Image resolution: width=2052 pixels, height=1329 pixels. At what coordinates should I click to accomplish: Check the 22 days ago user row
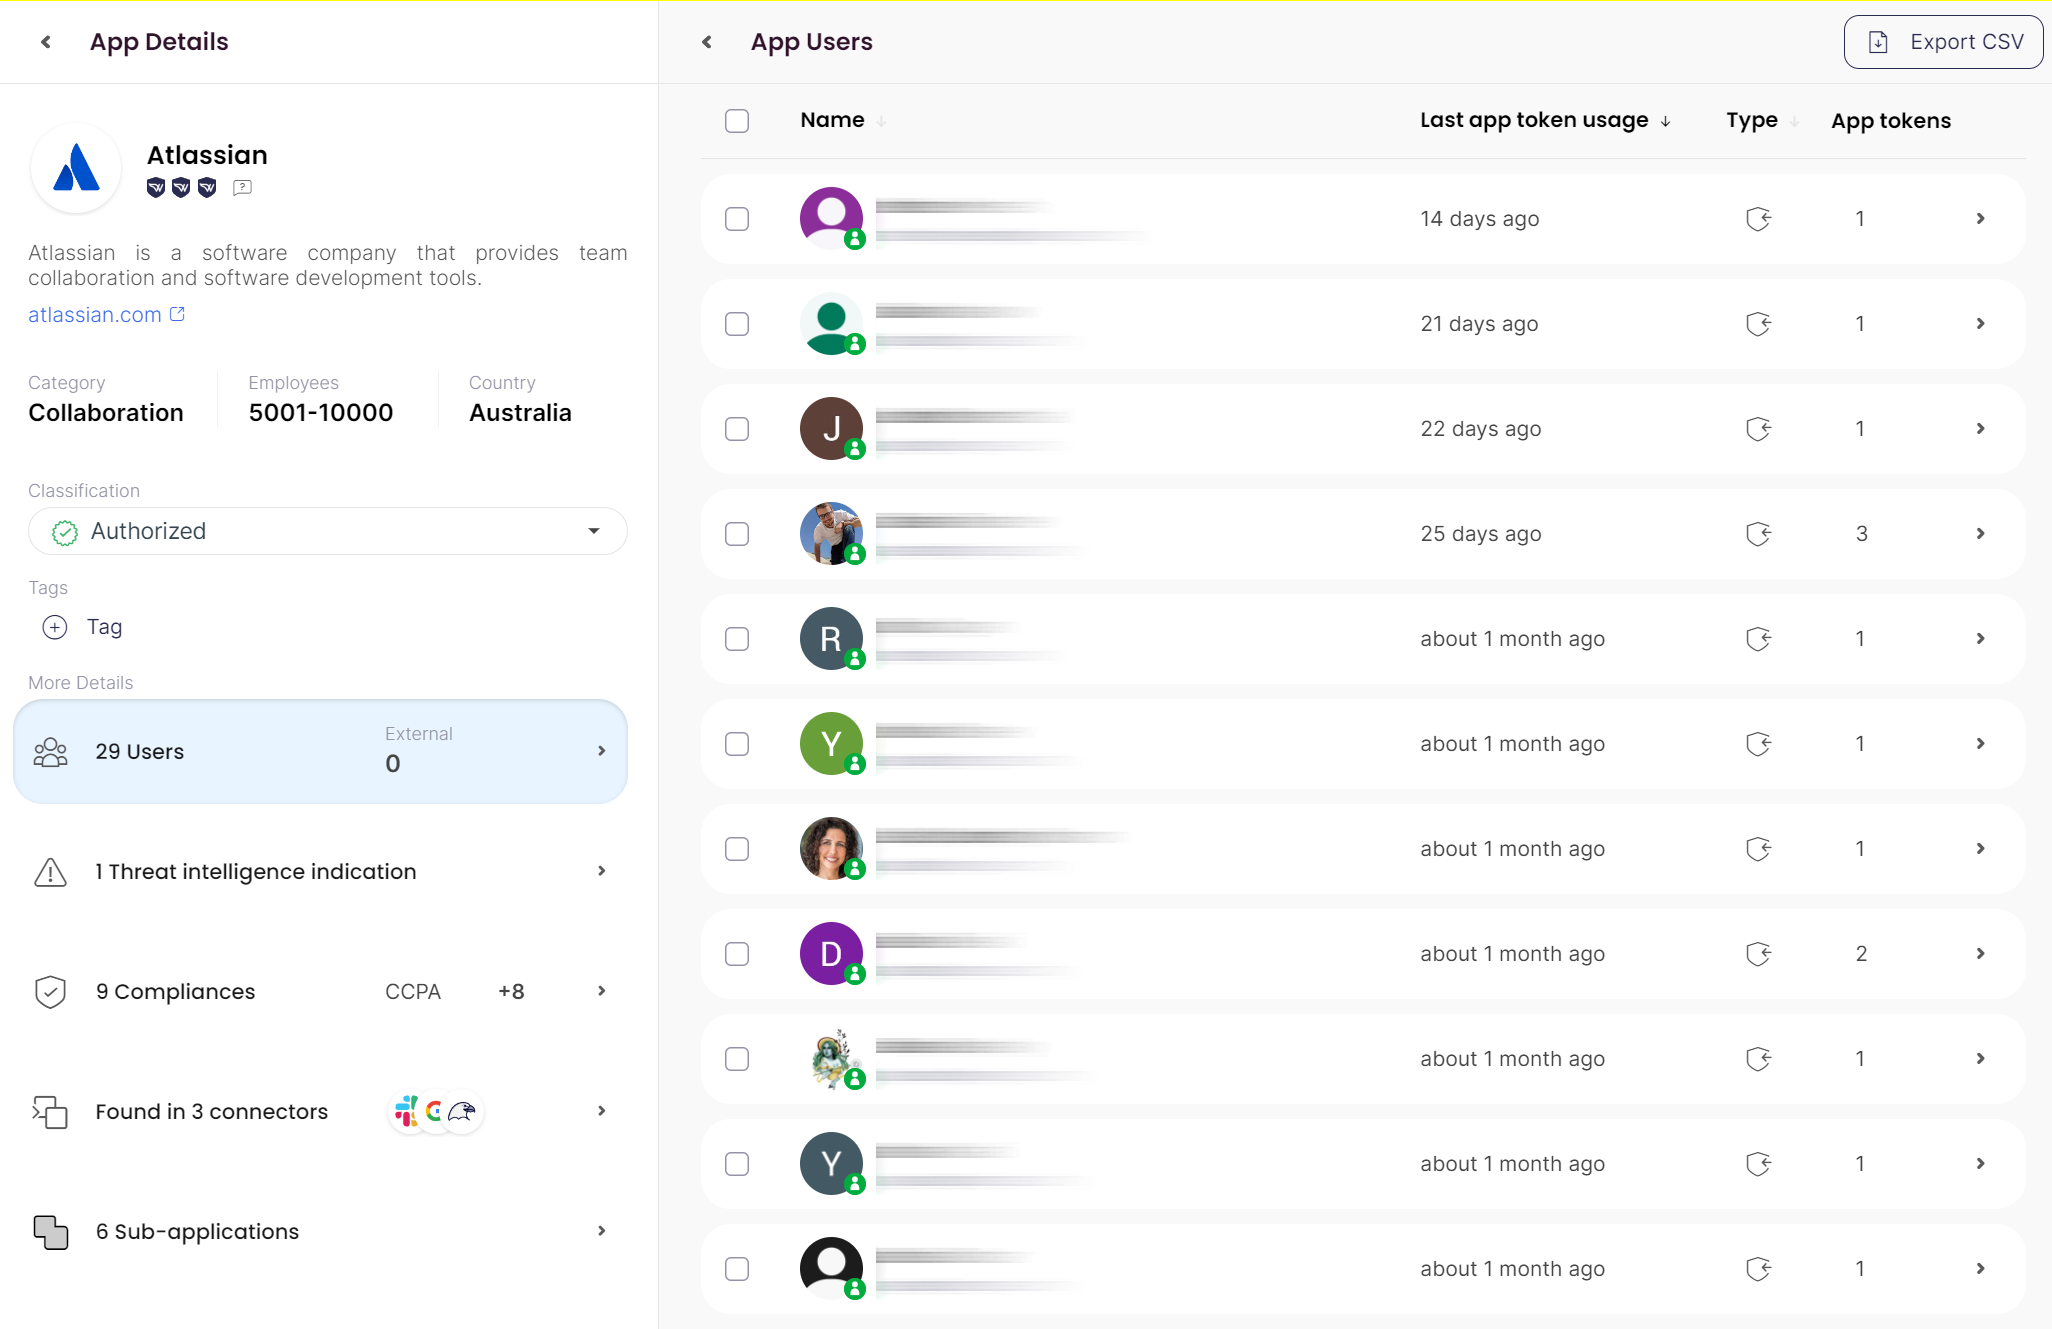click(x=737, y=429)
